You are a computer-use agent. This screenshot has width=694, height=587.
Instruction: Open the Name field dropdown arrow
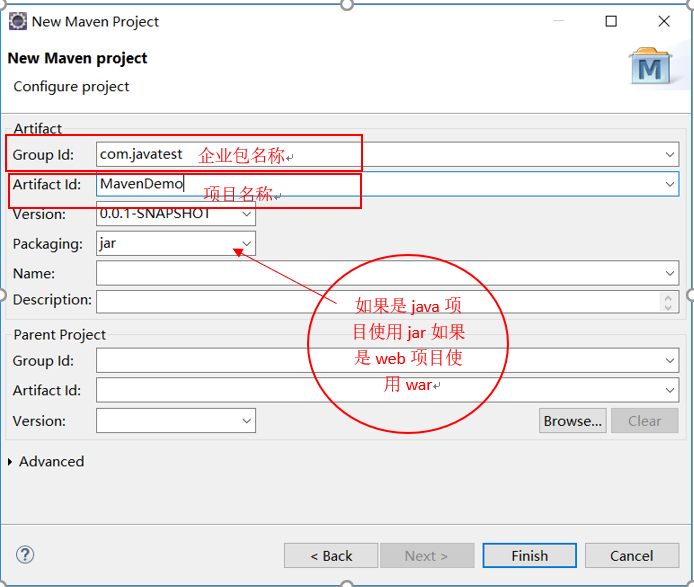pyautogui.click(x=670, y=273)
